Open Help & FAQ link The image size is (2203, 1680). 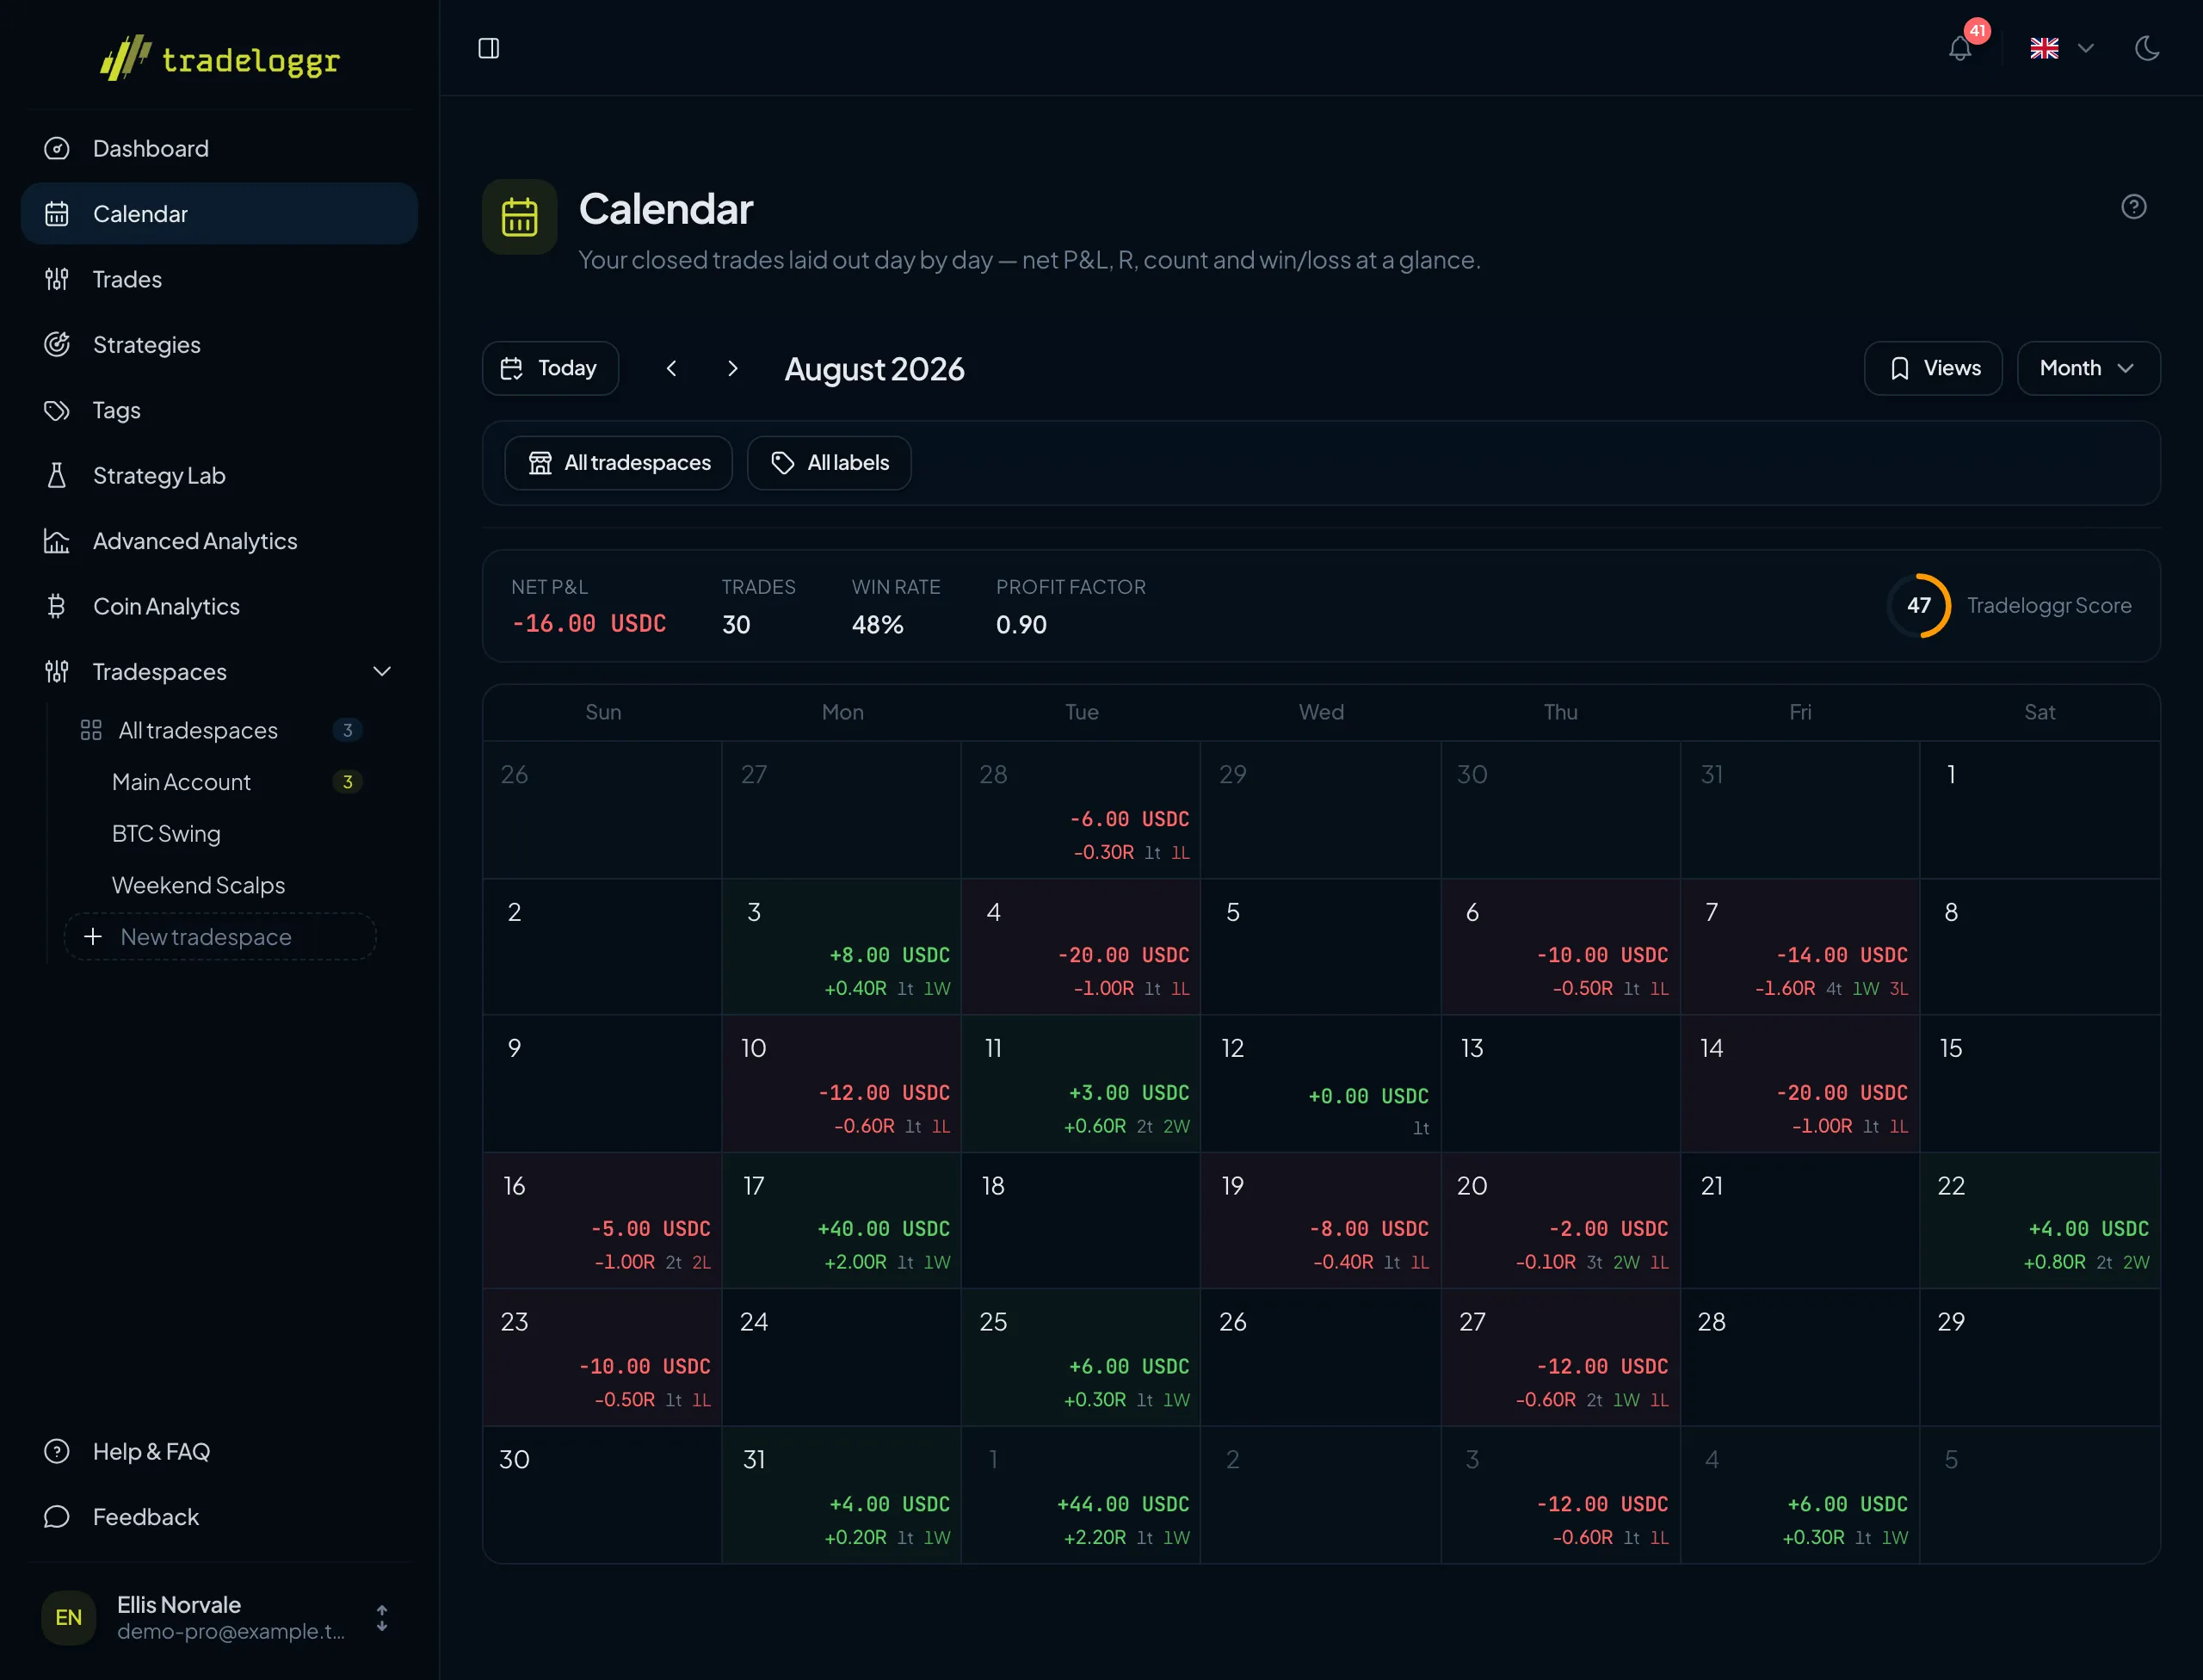click(219, 1451)
